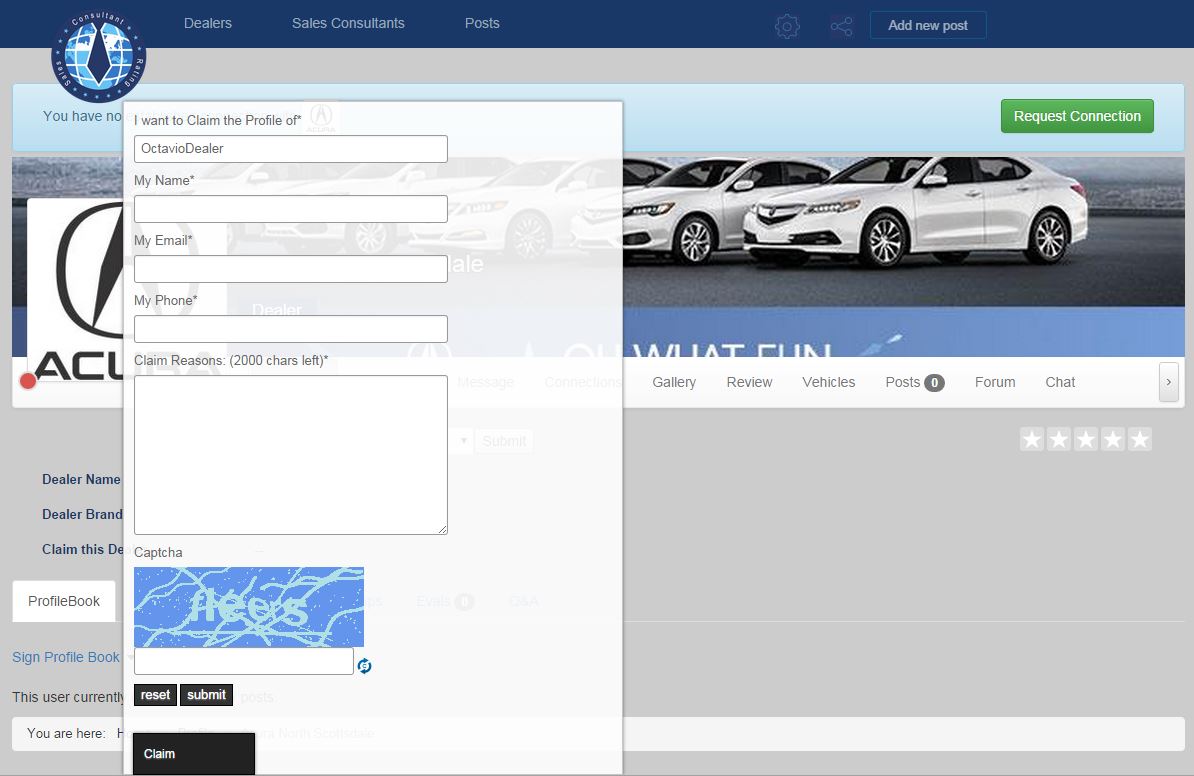Click the Claim Reasons text area
The height and width of the screenshot is (776, 1194).
point(291,455)
